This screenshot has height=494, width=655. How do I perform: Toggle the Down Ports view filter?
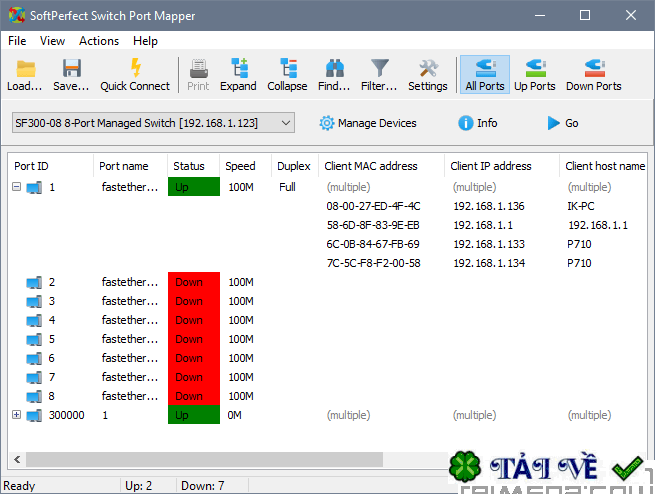click(594, 75)
